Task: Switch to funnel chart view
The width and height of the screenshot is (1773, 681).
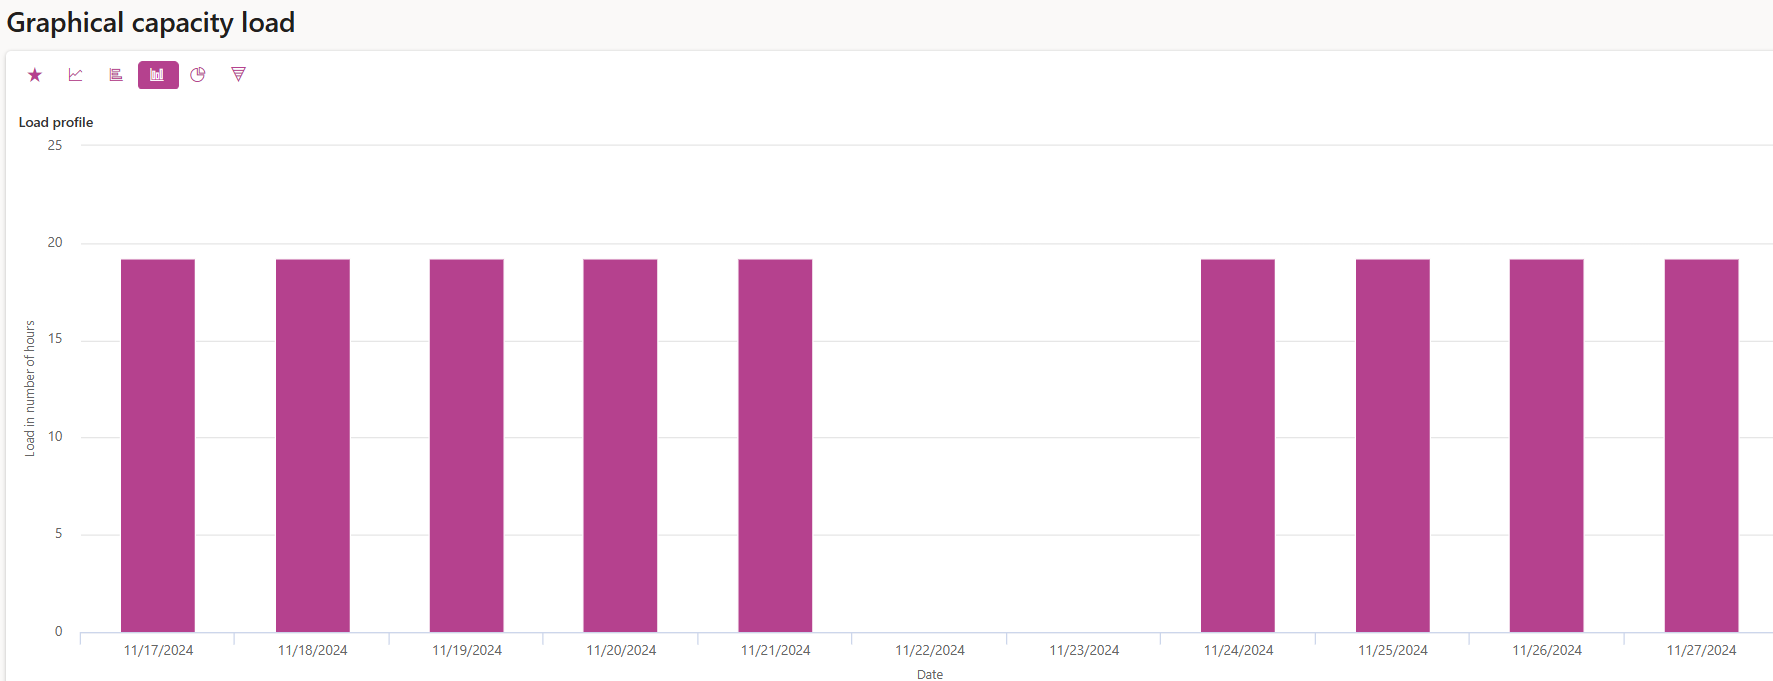Action: tap(238, 75)
